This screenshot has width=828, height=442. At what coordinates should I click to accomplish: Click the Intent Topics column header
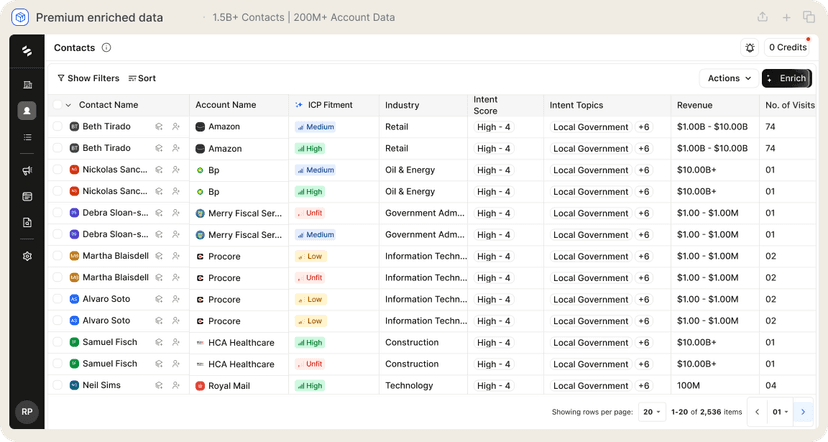coord(576,105)
